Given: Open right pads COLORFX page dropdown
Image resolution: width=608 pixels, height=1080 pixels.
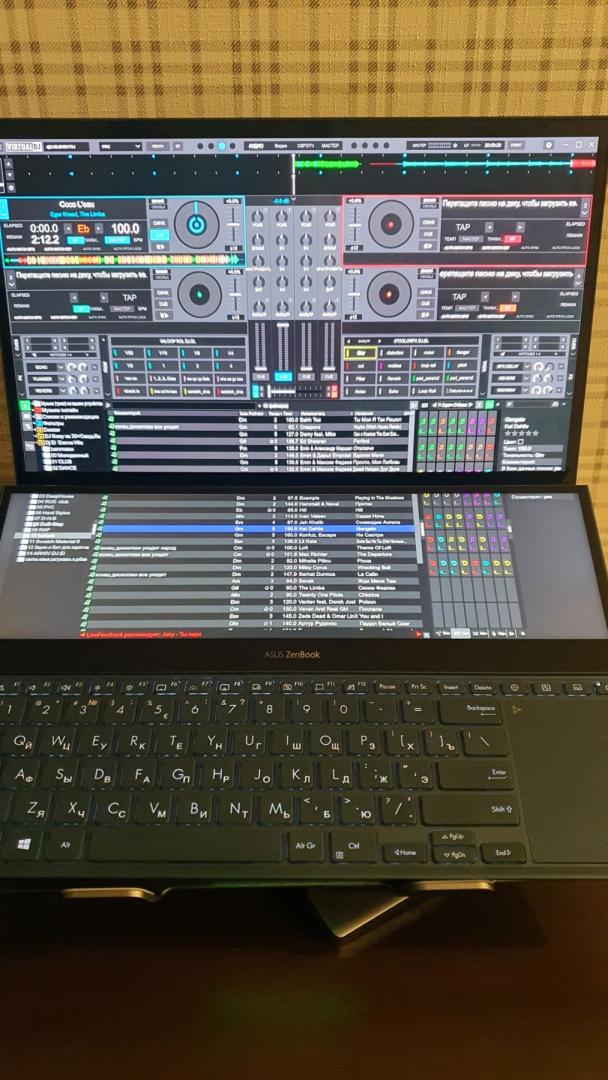Looking at the screenshot, I should tap(410, 341).
